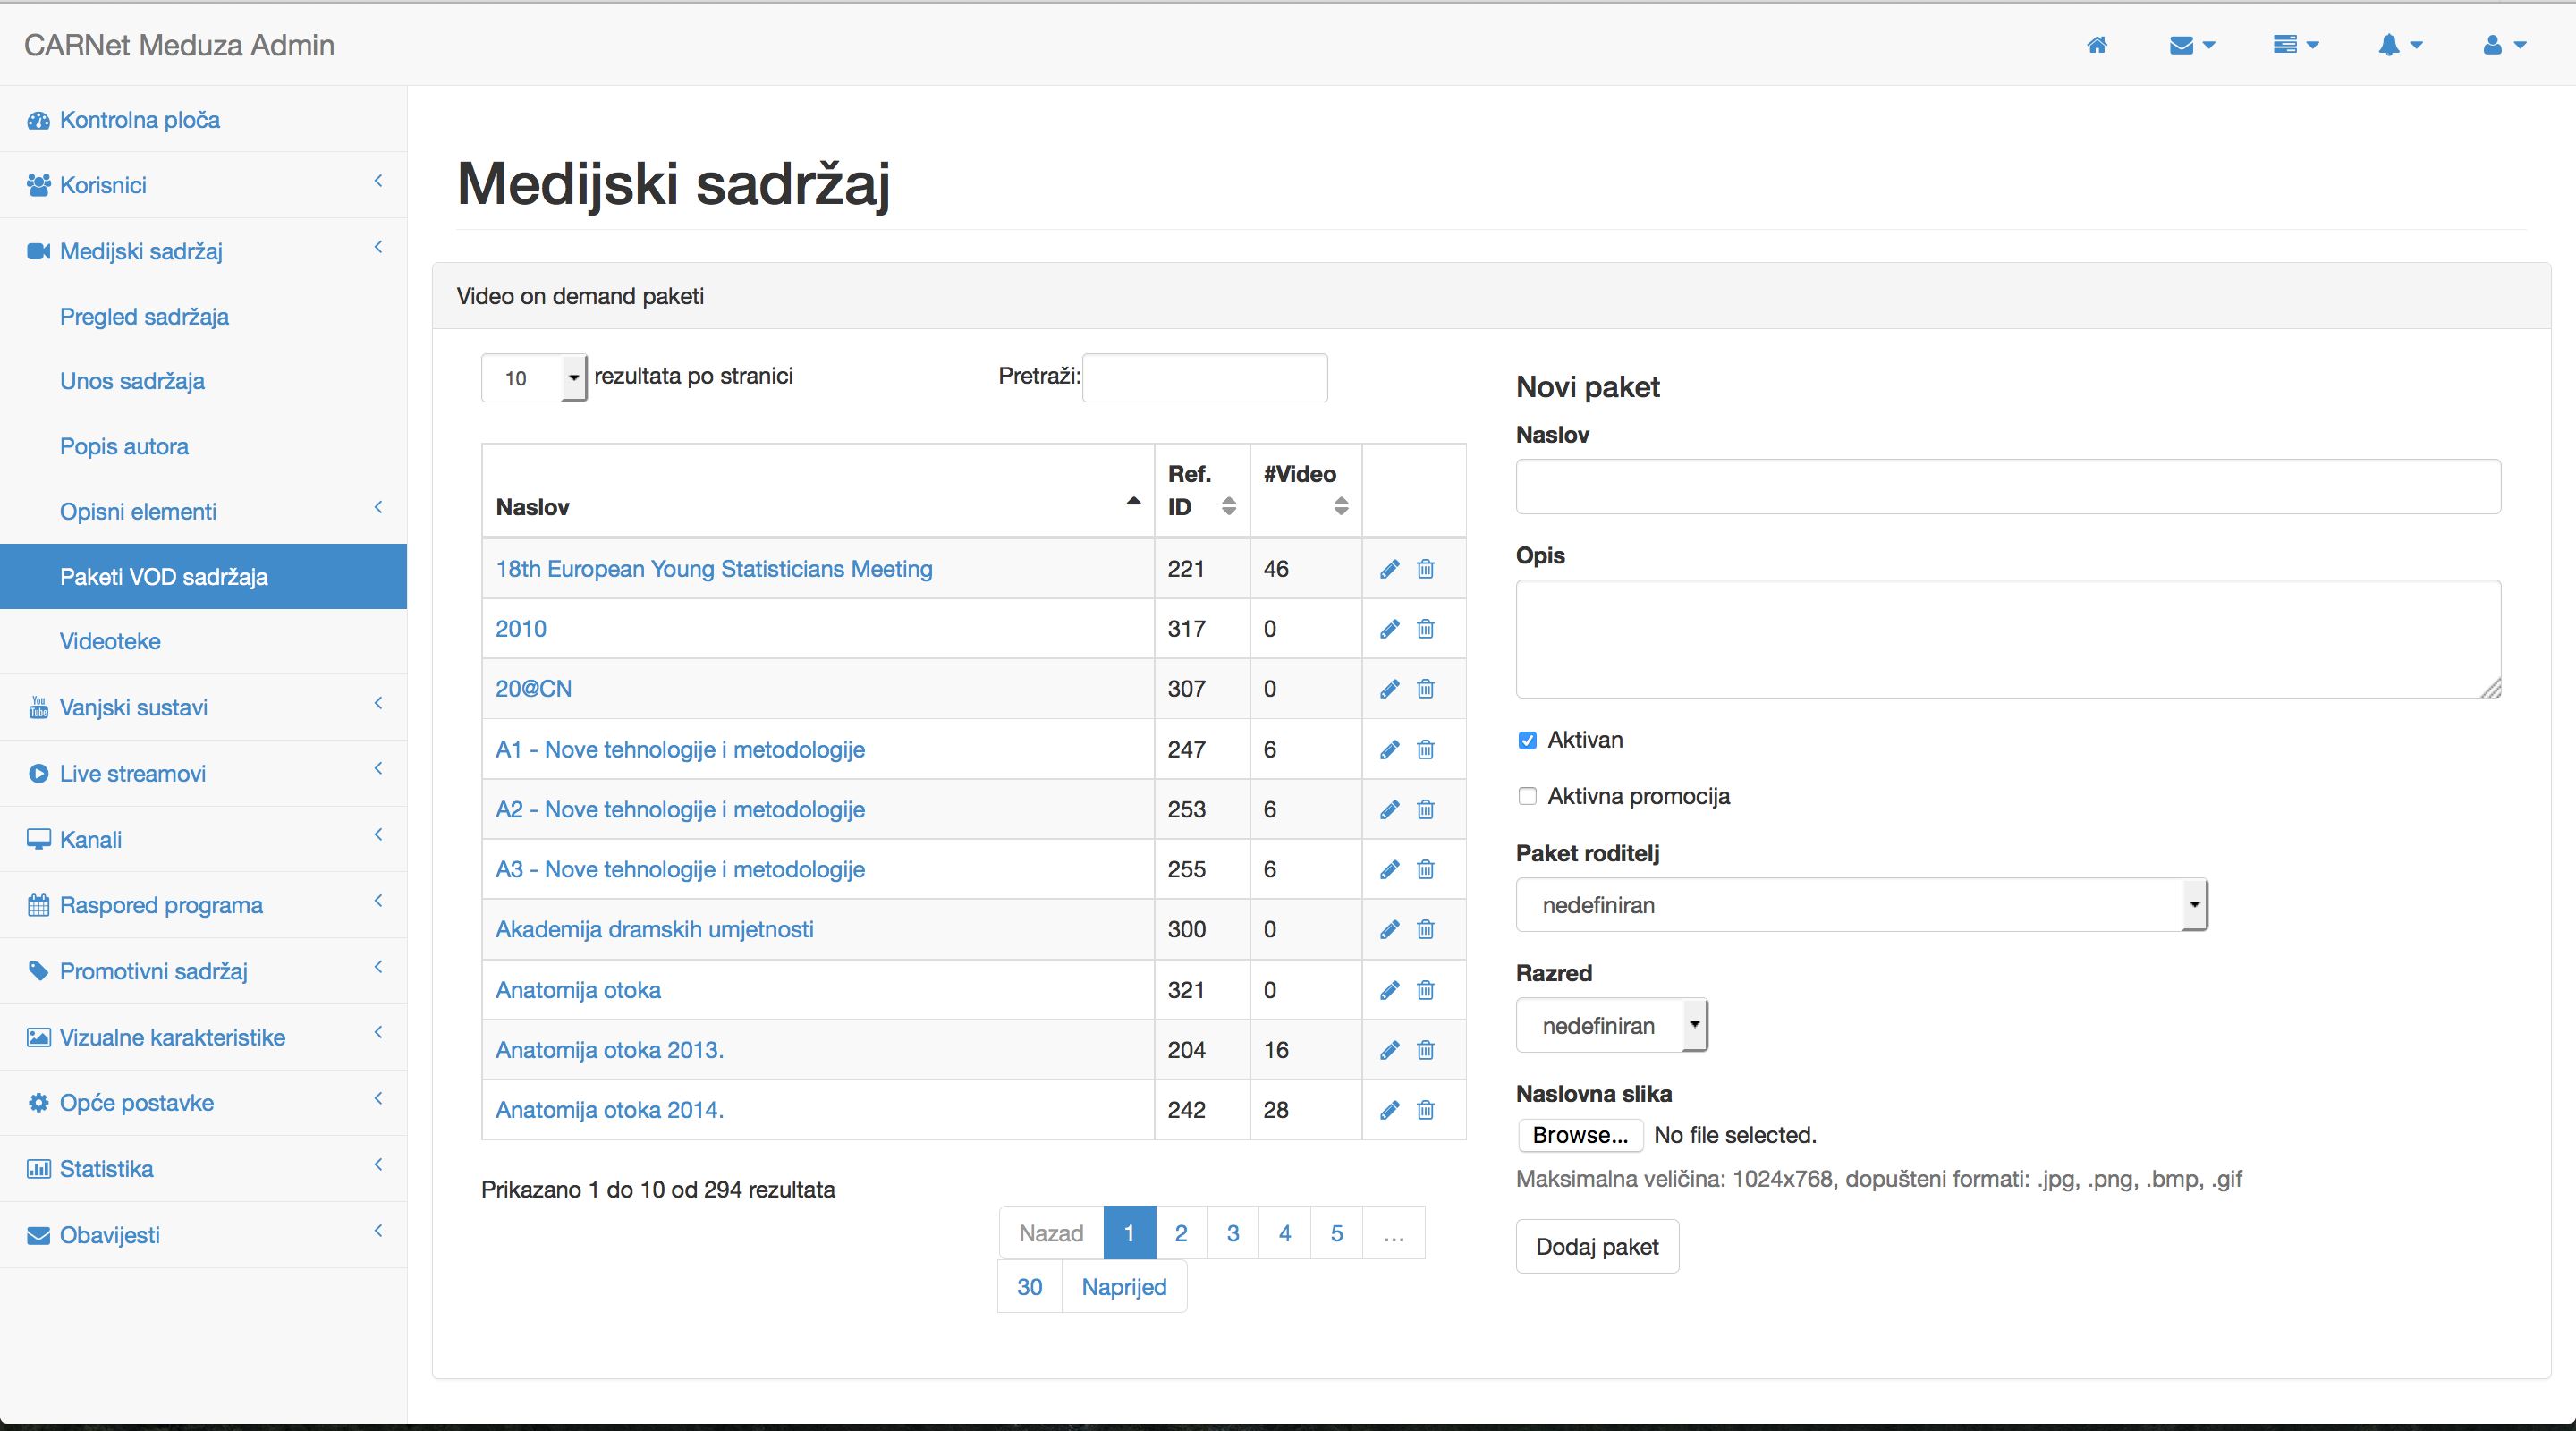Screen dimensions: 2576x1431
Task: Trash icon for A2 - Nove tehnologije row
Action: [1426, 810]
